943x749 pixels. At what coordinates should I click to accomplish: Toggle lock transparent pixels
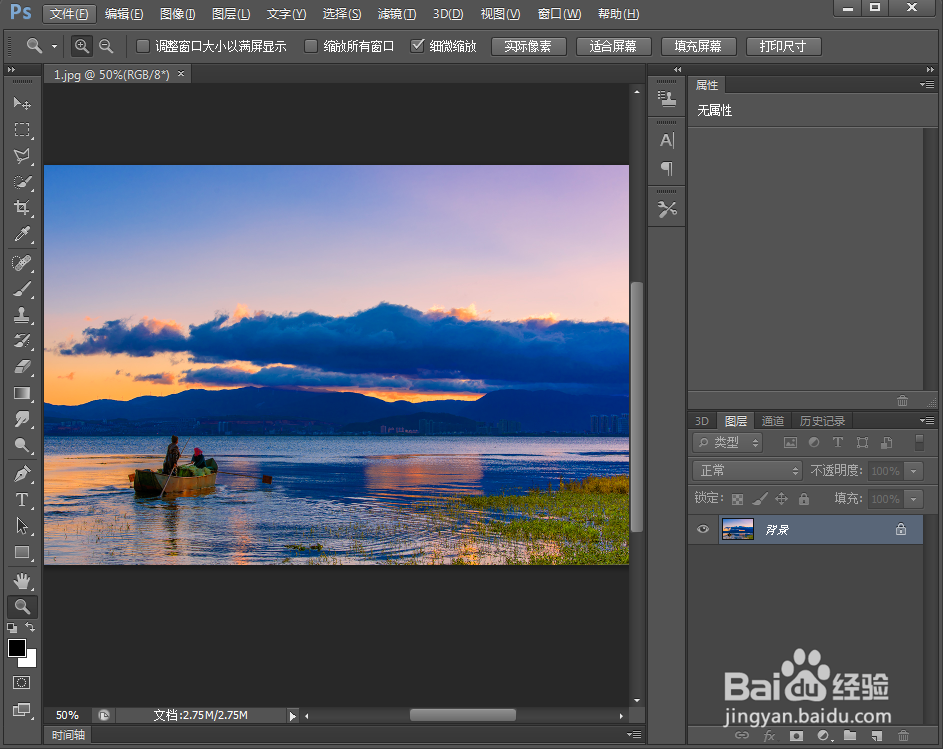pyautogui.click(x=737, y=499)
